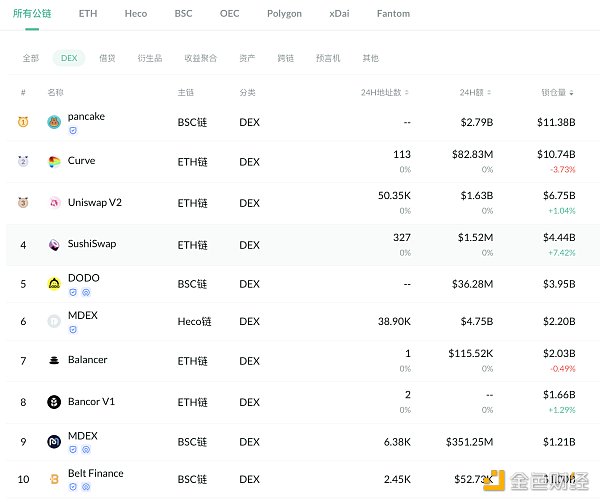Select the 借贷 category filter

click(x=107, y=59)
